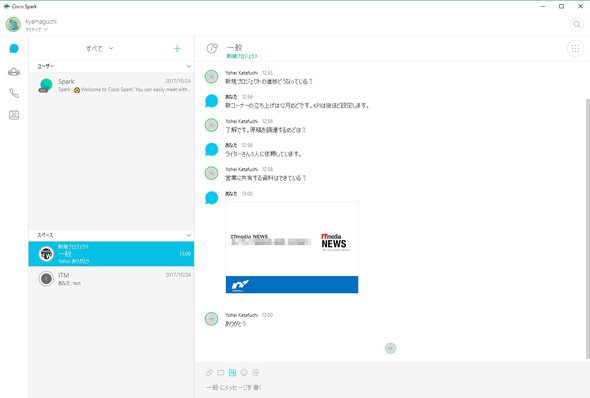Open the activities grid menu icon
Viewport: 590px width, 398px height.
click(575, 49)
